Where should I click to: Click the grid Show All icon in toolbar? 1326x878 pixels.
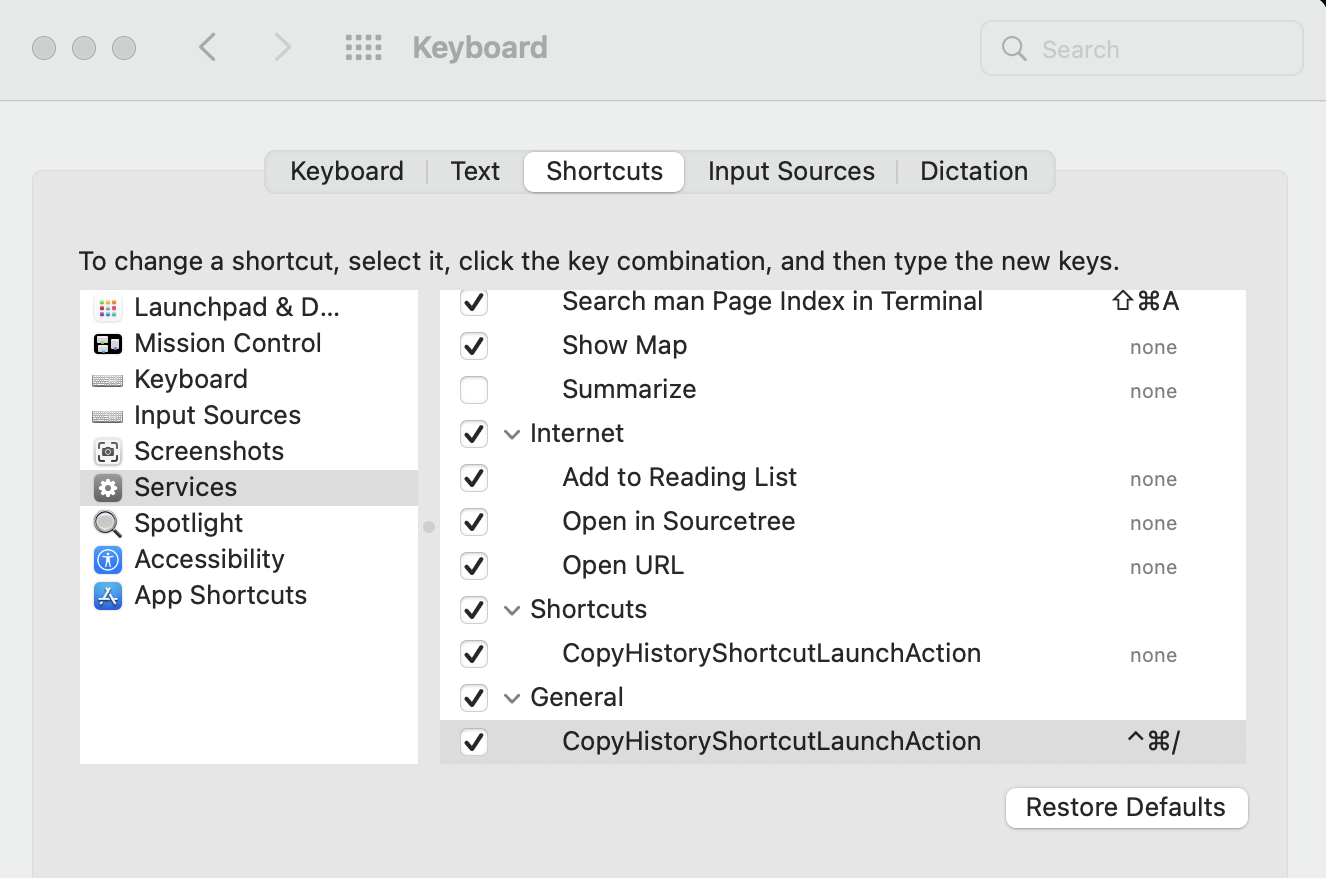pos(364,47)
